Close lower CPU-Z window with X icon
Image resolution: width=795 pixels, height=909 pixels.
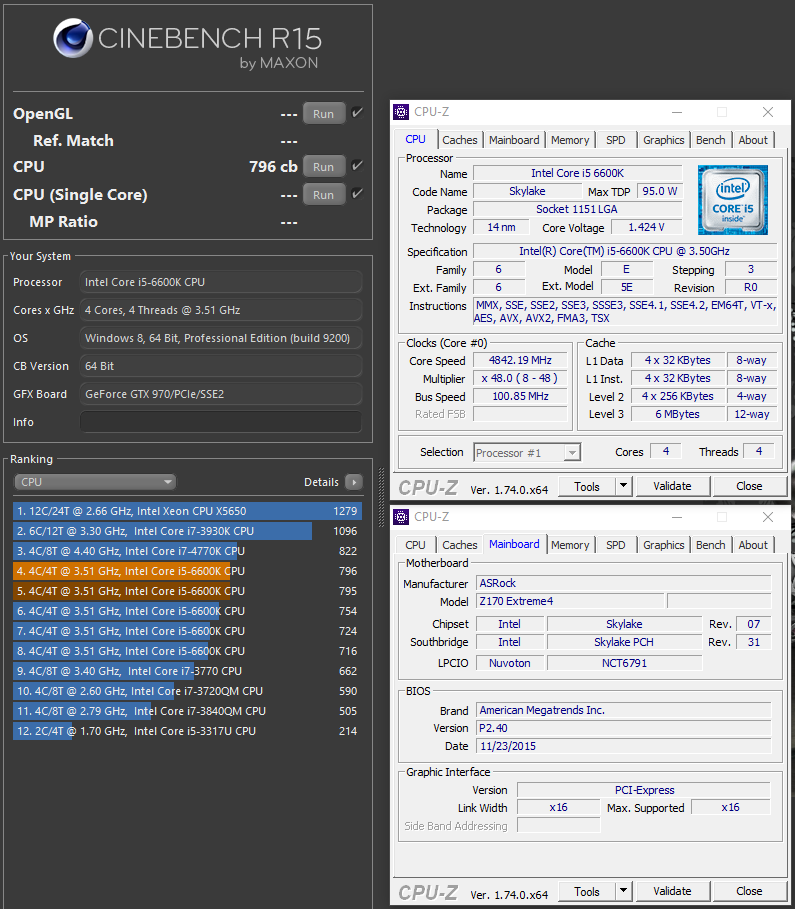coord(768,517)
